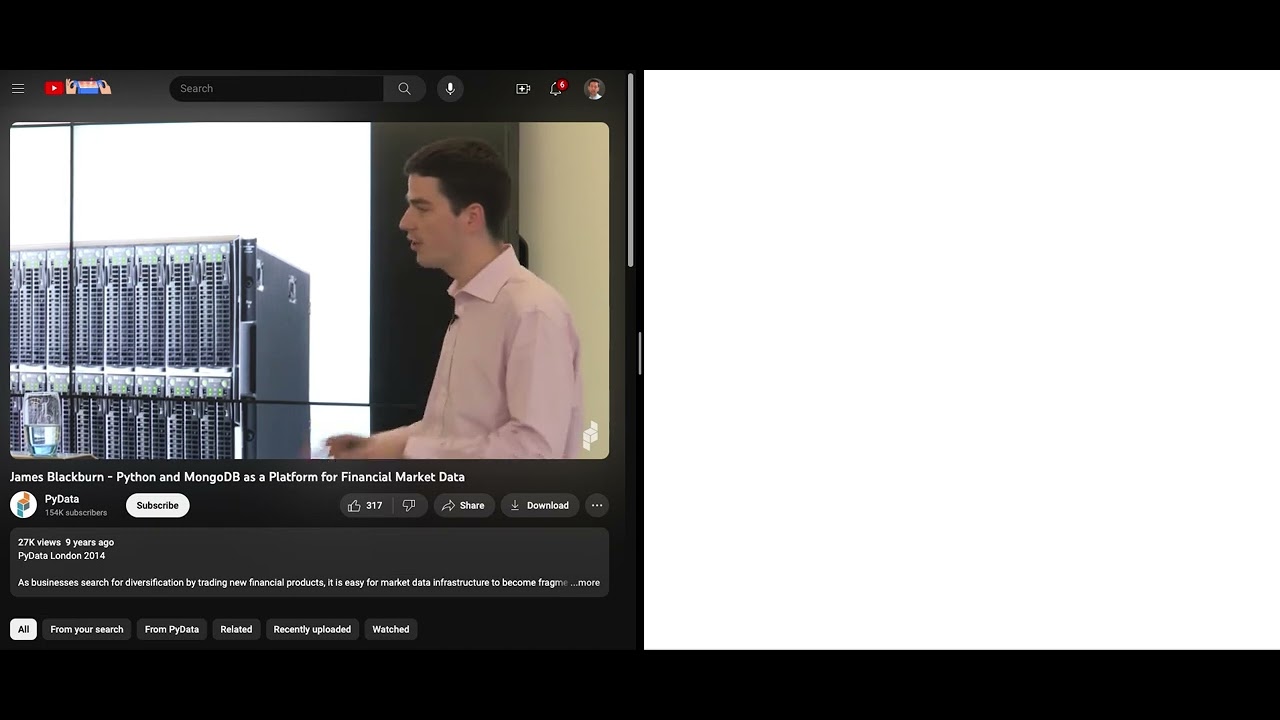Click the PyData London 2014 text
This screenshot has height=720, width=1280.
tap(61, 555)
